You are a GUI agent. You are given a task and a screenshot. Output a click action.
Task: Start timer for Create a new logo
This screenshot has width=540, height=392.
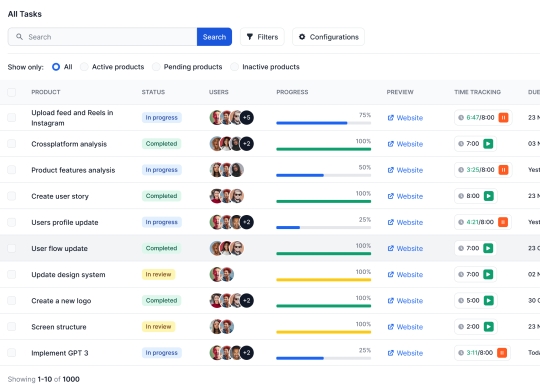pos(488,300)
